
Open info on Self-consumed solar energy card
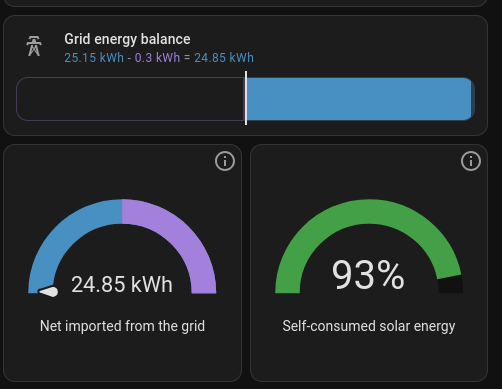pyautogui.click(x=471, y=161)
